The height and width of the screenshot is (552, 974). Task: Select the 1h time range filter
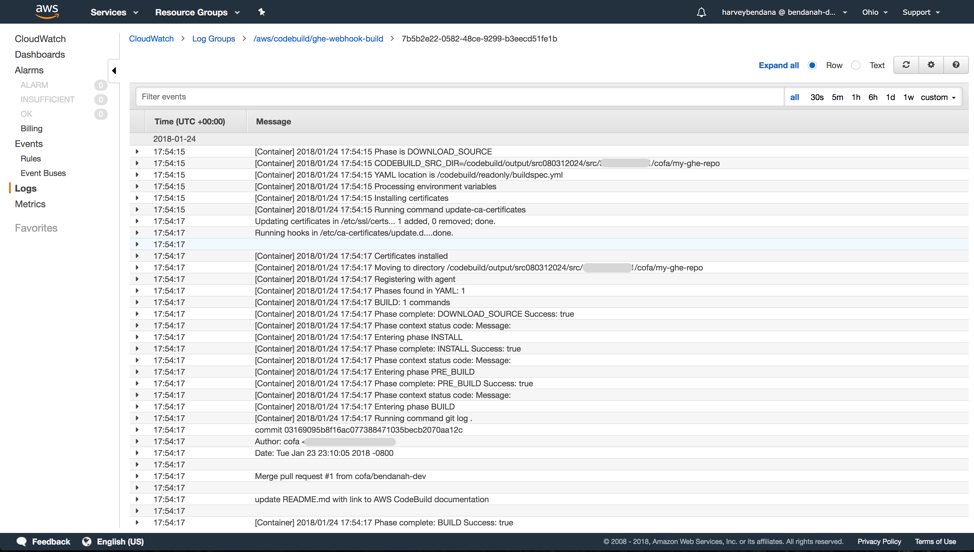coord(856,97)
